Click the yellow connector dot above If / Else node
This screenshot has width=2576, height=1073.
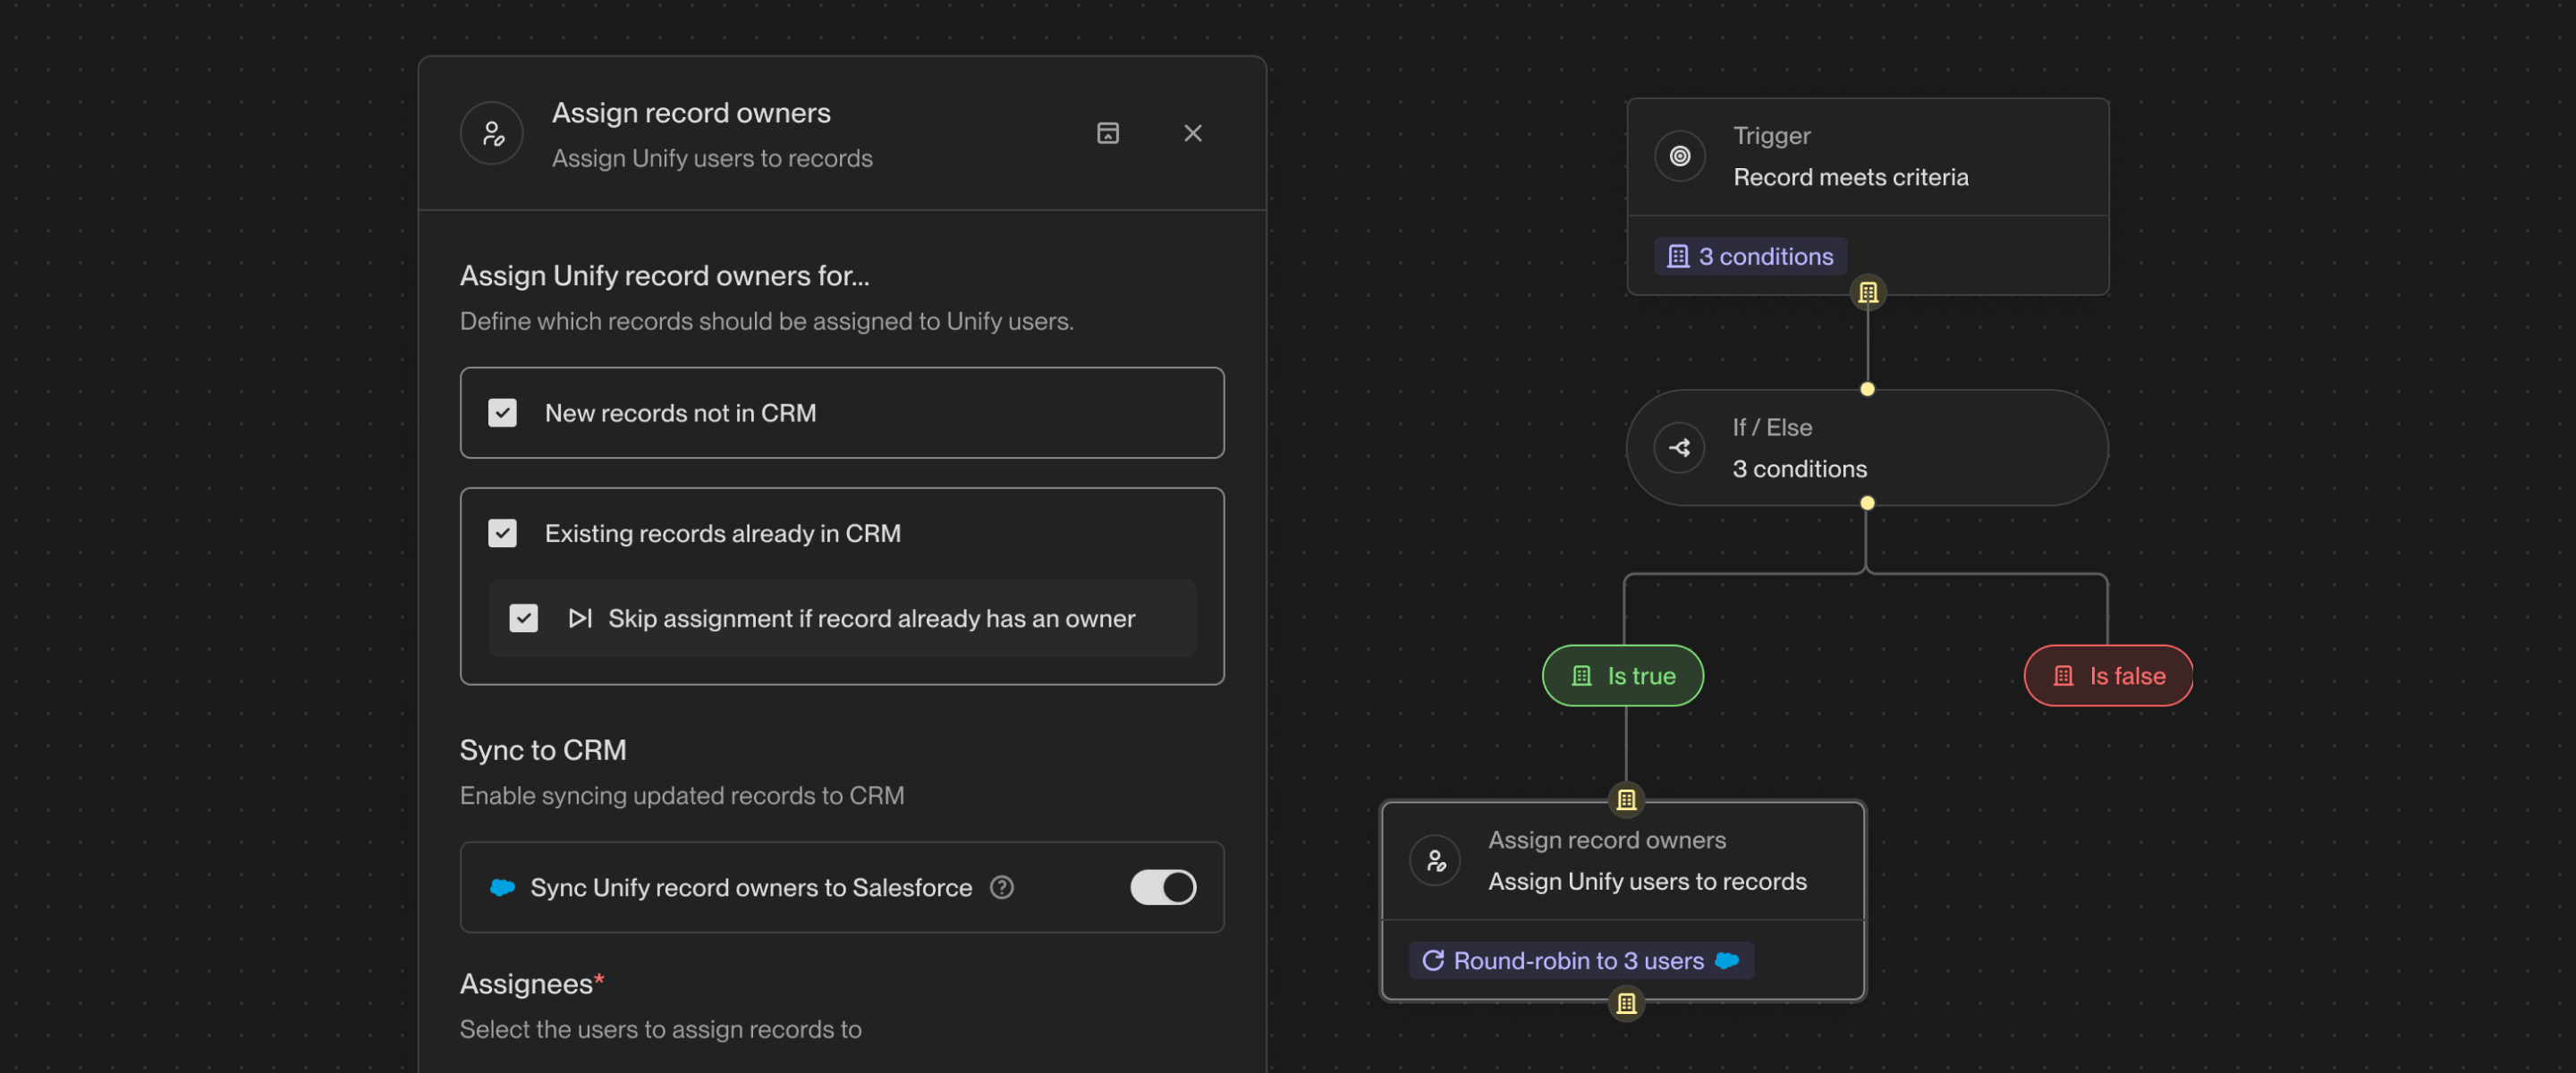pyautogui.click(x=1867, y=389)
